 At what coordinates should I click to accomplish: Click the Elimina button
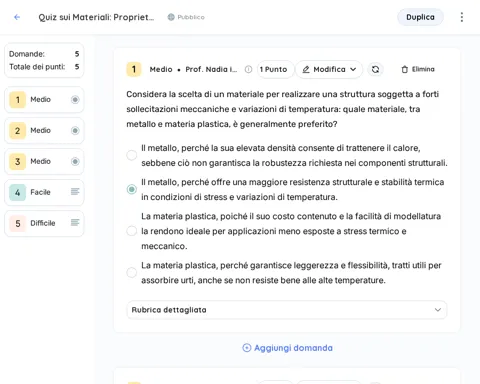[x=418, y=69]
